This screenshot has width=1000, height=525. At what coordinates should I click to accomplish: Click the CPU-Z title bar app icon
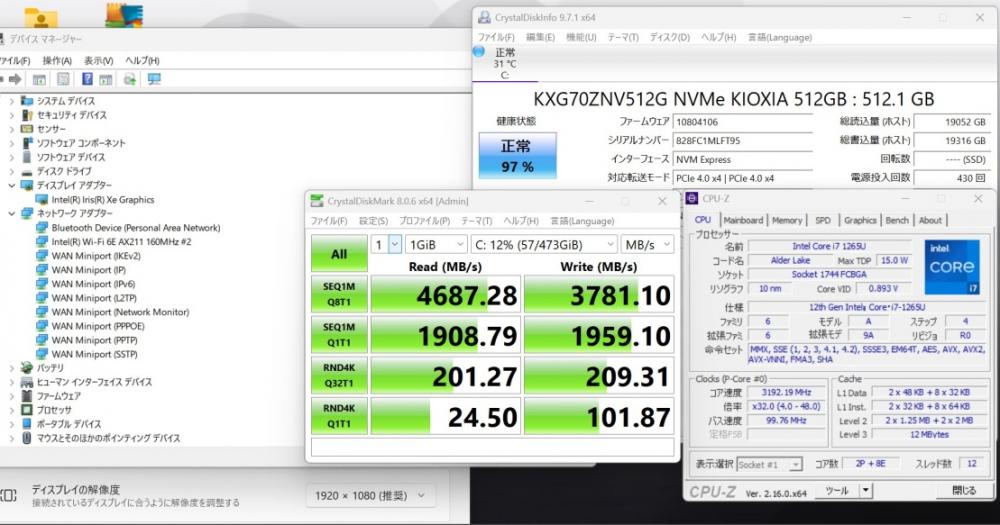click(692, 198)
